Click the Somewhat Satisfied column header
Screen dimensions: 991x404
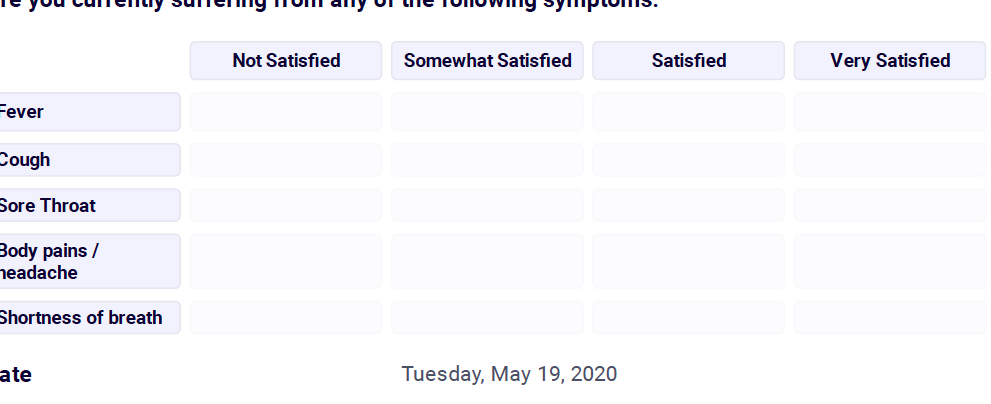487,61
